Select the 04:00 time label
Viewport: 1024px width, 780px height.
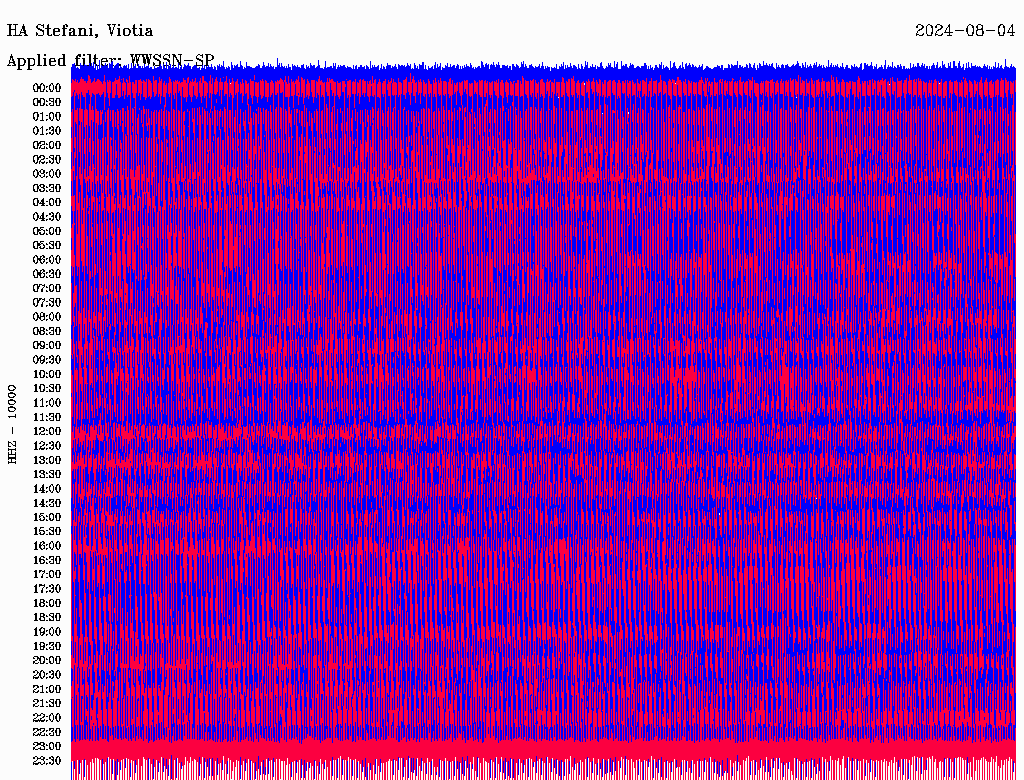(47, 203)
